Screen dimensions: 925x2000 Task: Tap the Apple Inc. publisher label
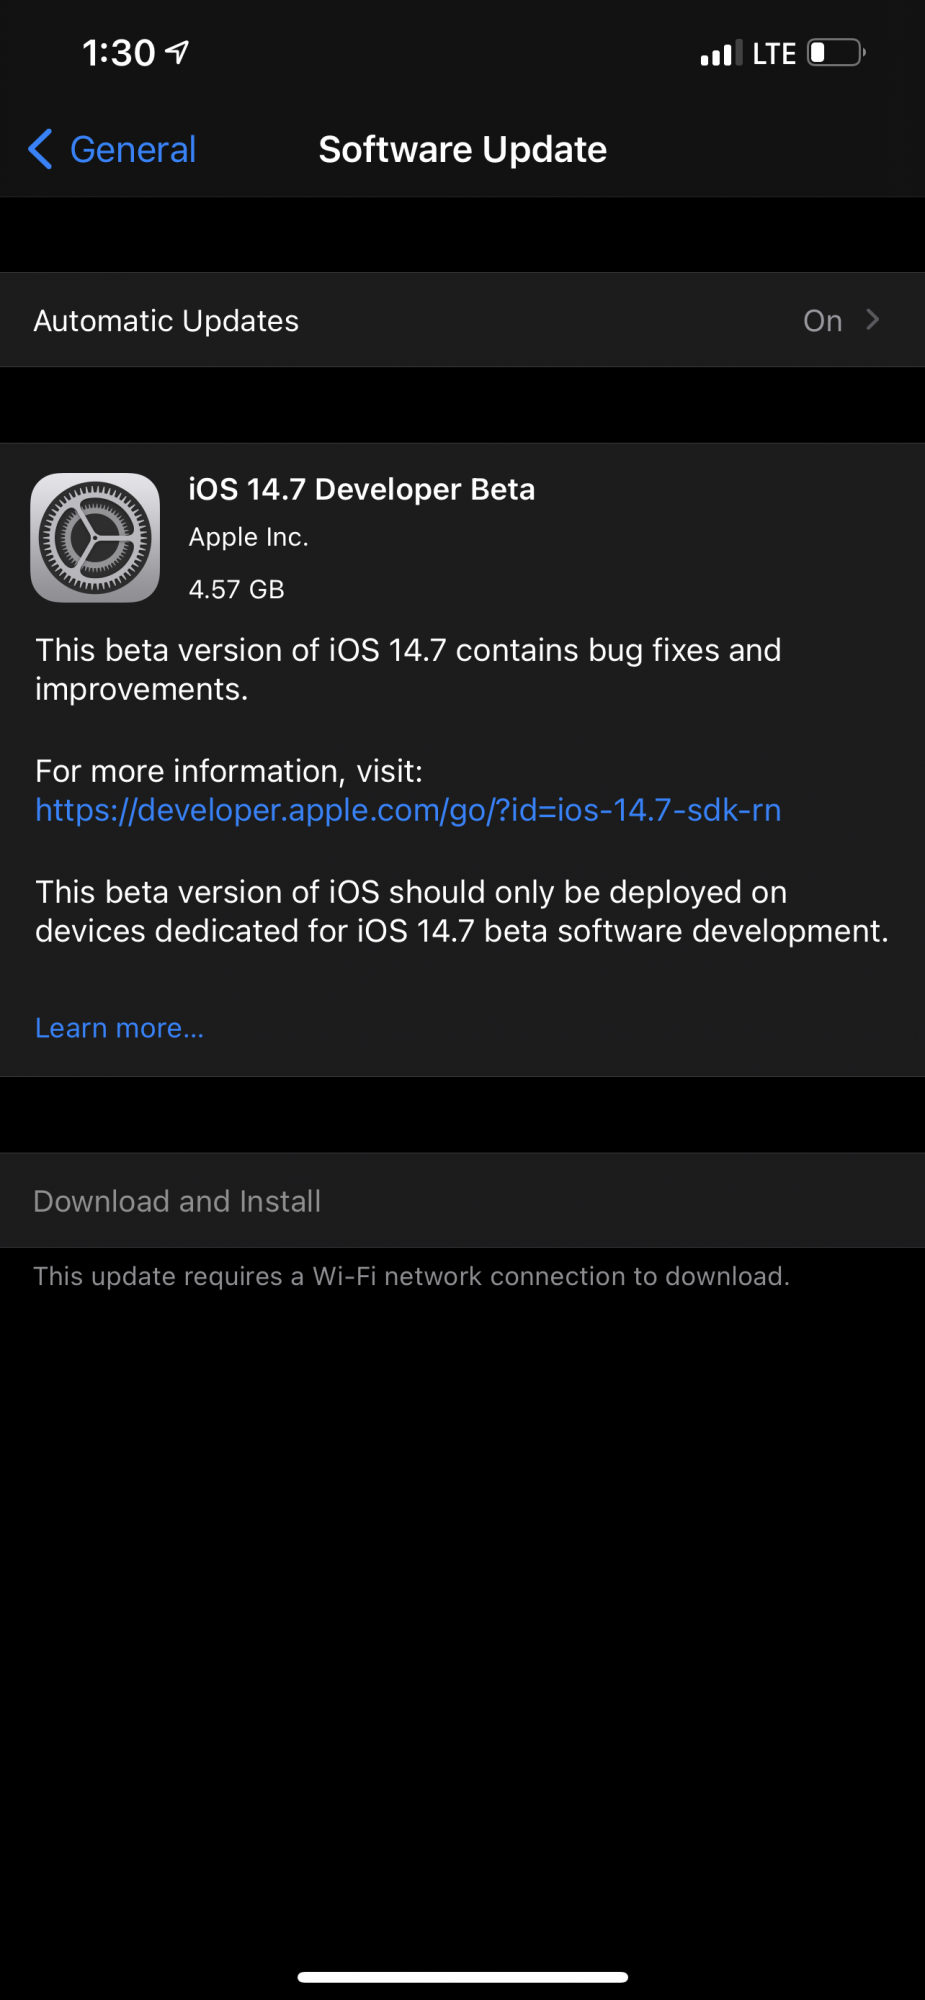click(249, 537)
